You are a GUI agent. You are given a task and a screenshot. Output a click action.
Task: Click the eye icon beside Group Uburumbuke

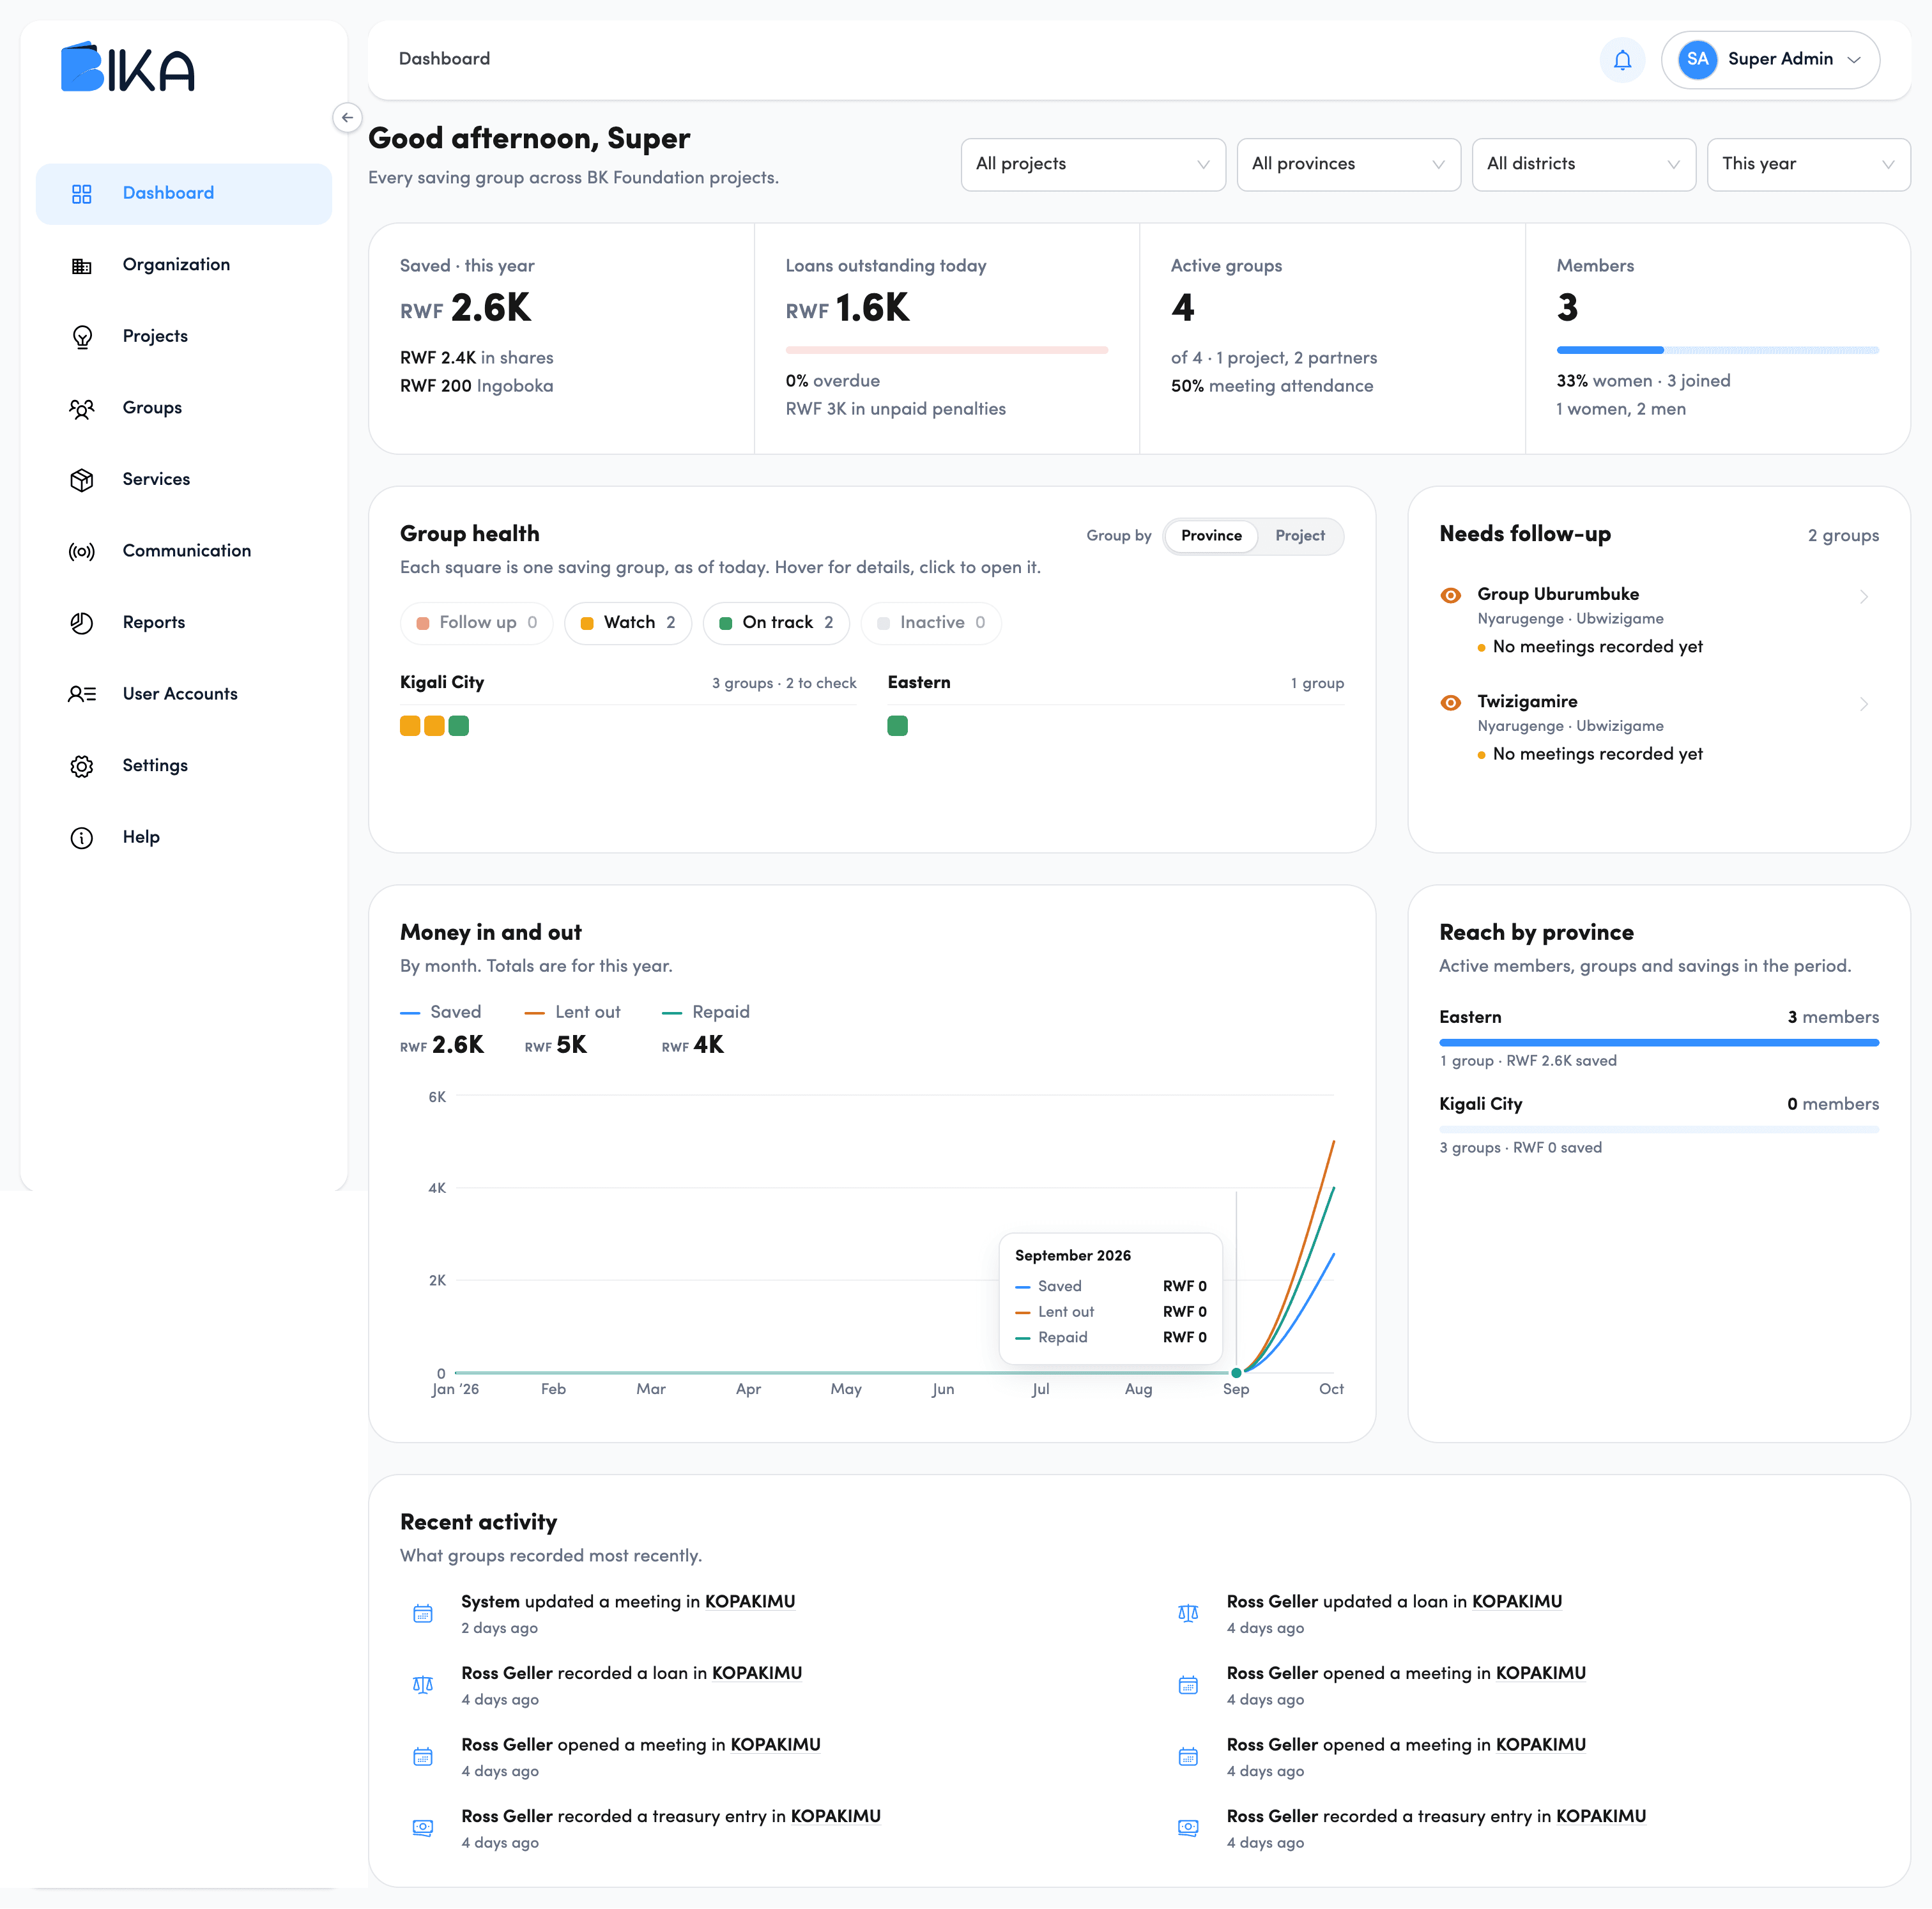(1450, 595)
